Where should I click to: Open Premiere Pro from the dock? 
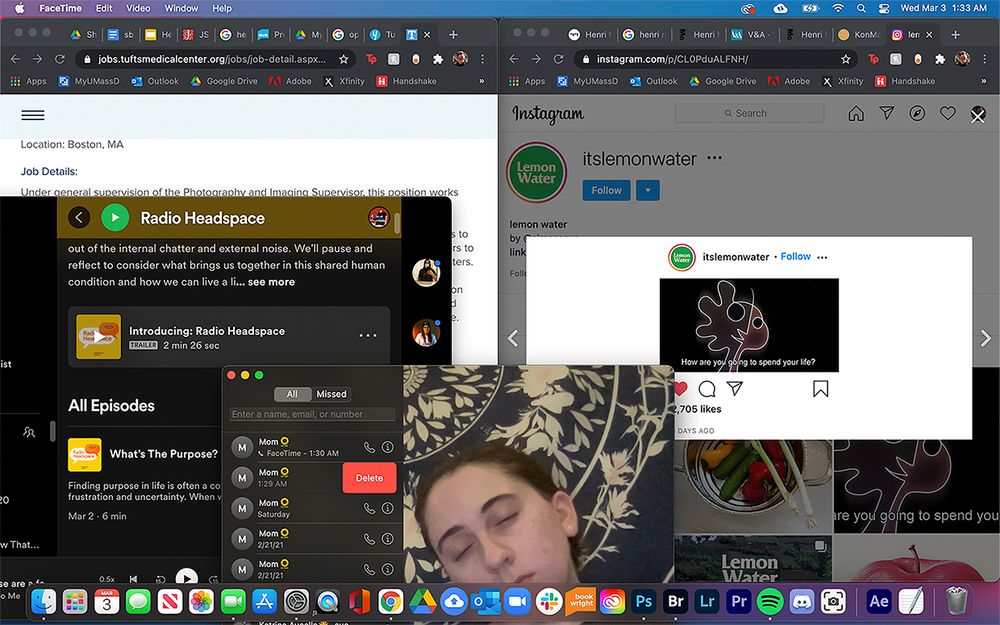pos(739,601)
